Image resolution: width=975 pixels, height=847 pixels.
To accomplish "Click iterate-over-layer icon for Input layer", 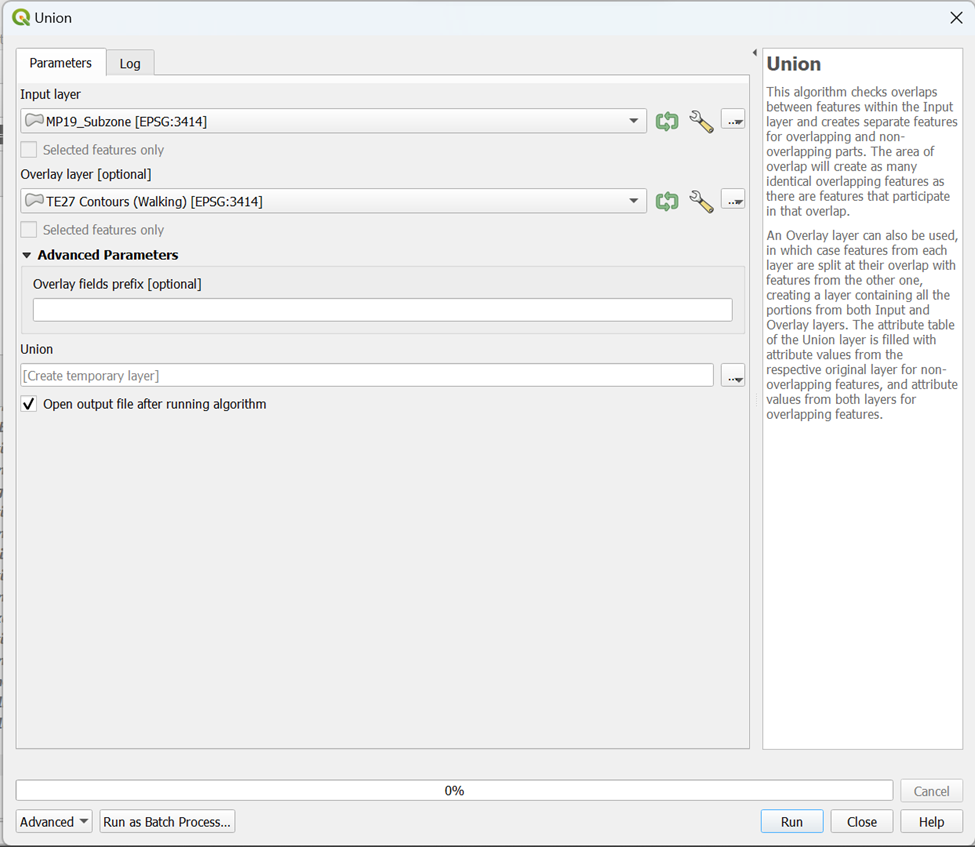I will coord(667,122).
